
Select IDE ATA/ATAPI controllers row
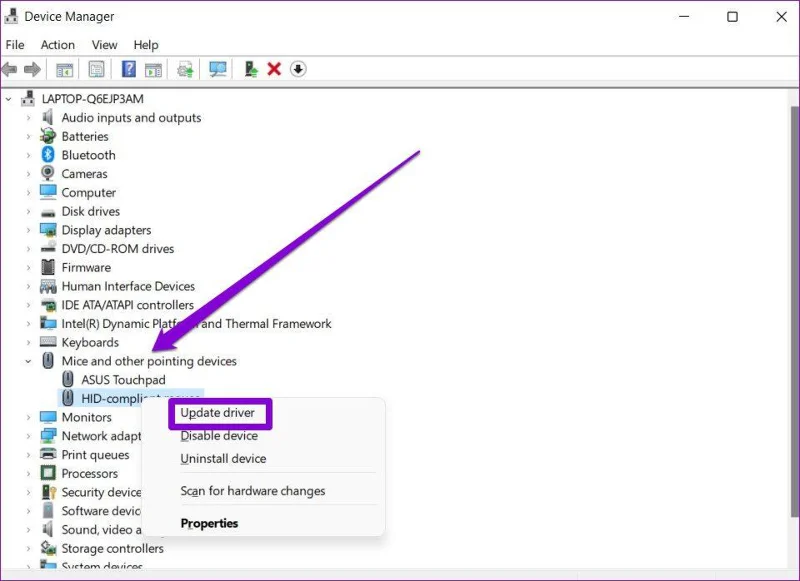(128, 305)
